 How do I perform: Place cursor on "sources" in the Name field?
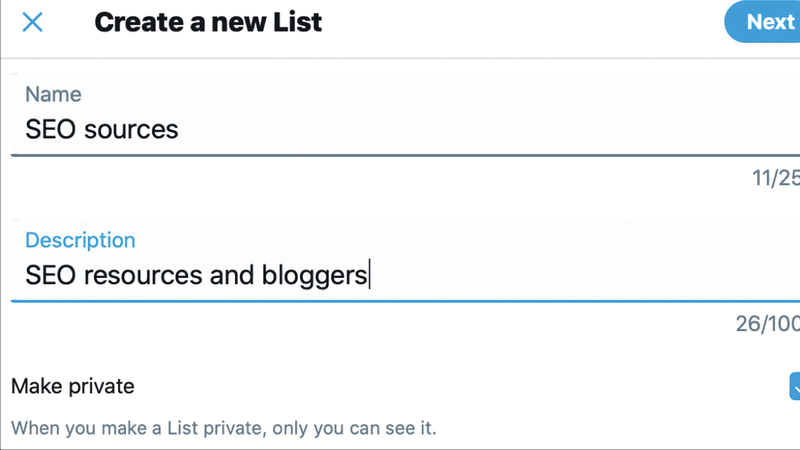[x=132, y=129]
